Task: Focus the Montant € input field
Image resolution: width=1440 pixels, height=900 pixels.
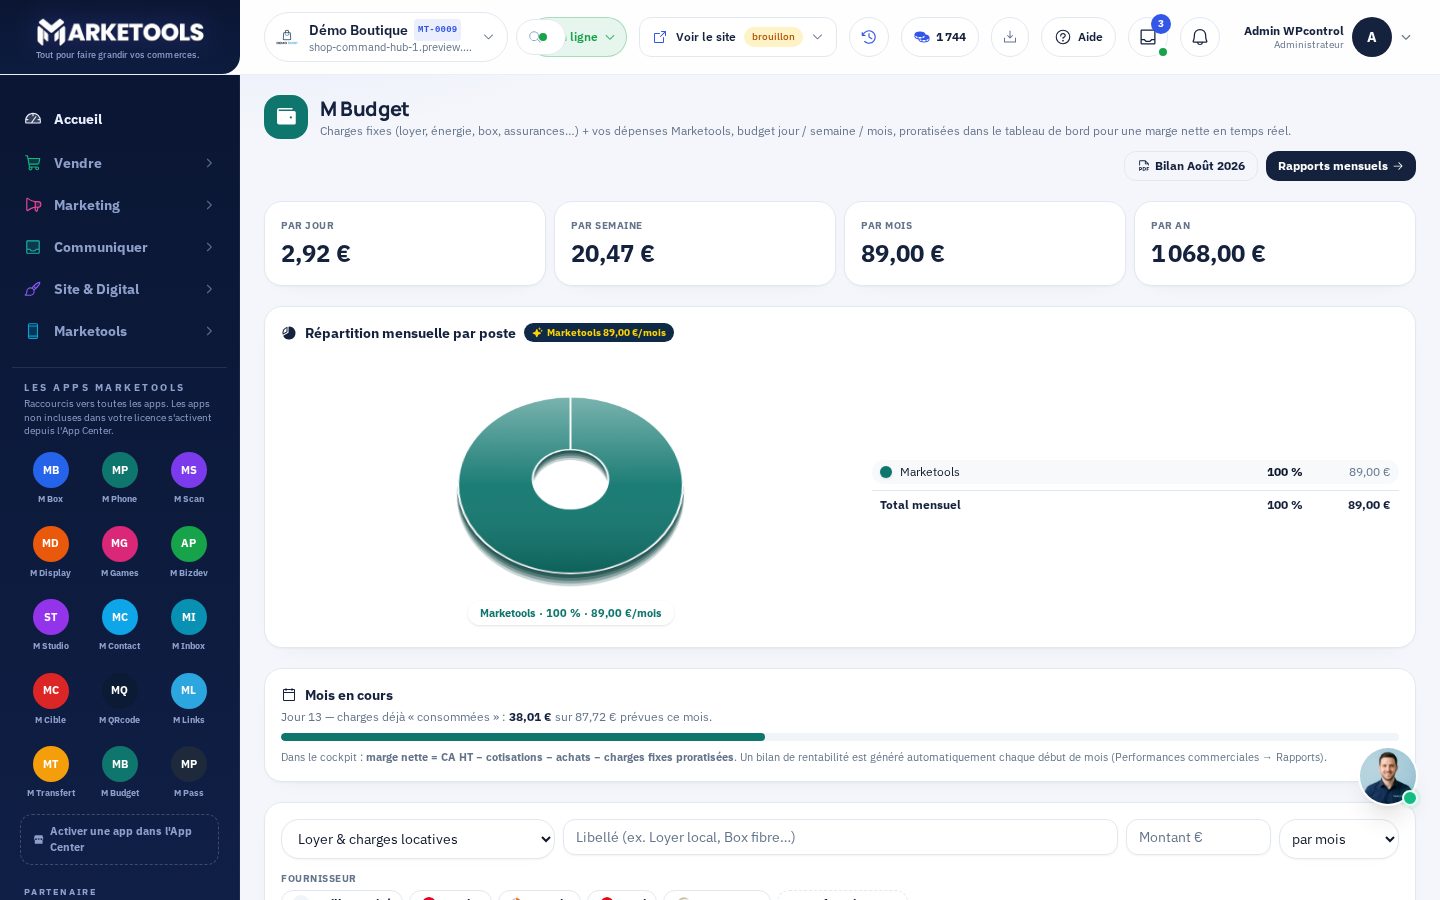Action: click(x=1198, y=837)
